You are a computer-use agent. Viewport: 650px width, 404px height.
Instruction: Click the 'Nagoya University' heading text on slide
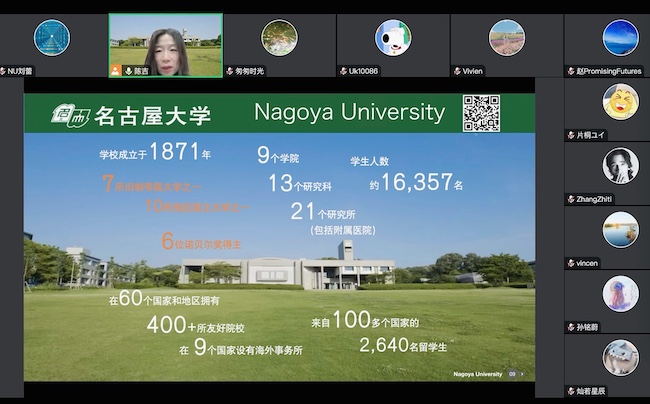(349, 113)
